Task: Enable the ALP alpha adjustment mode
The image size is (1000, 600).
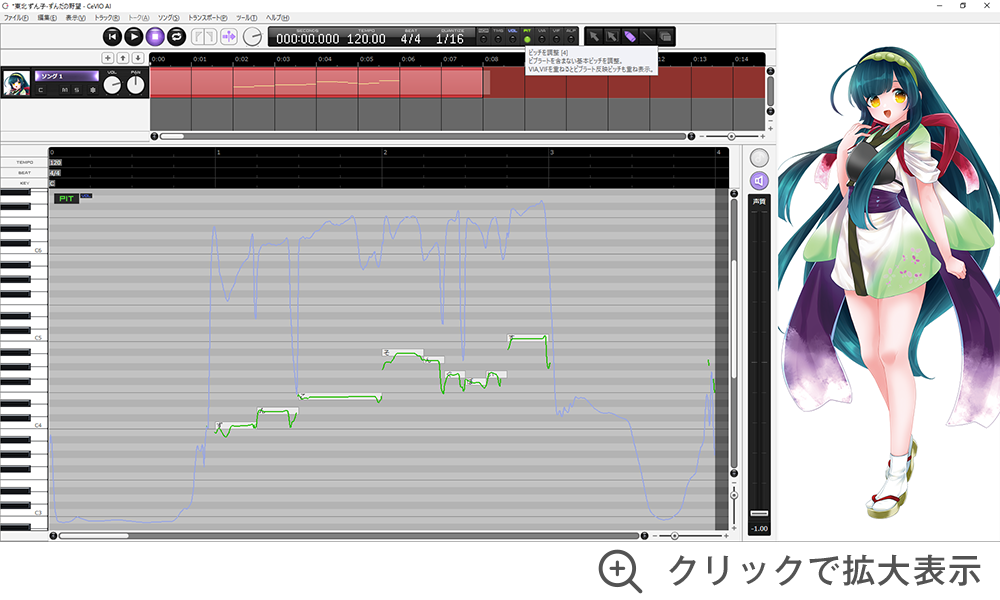Action: point(571,36)
